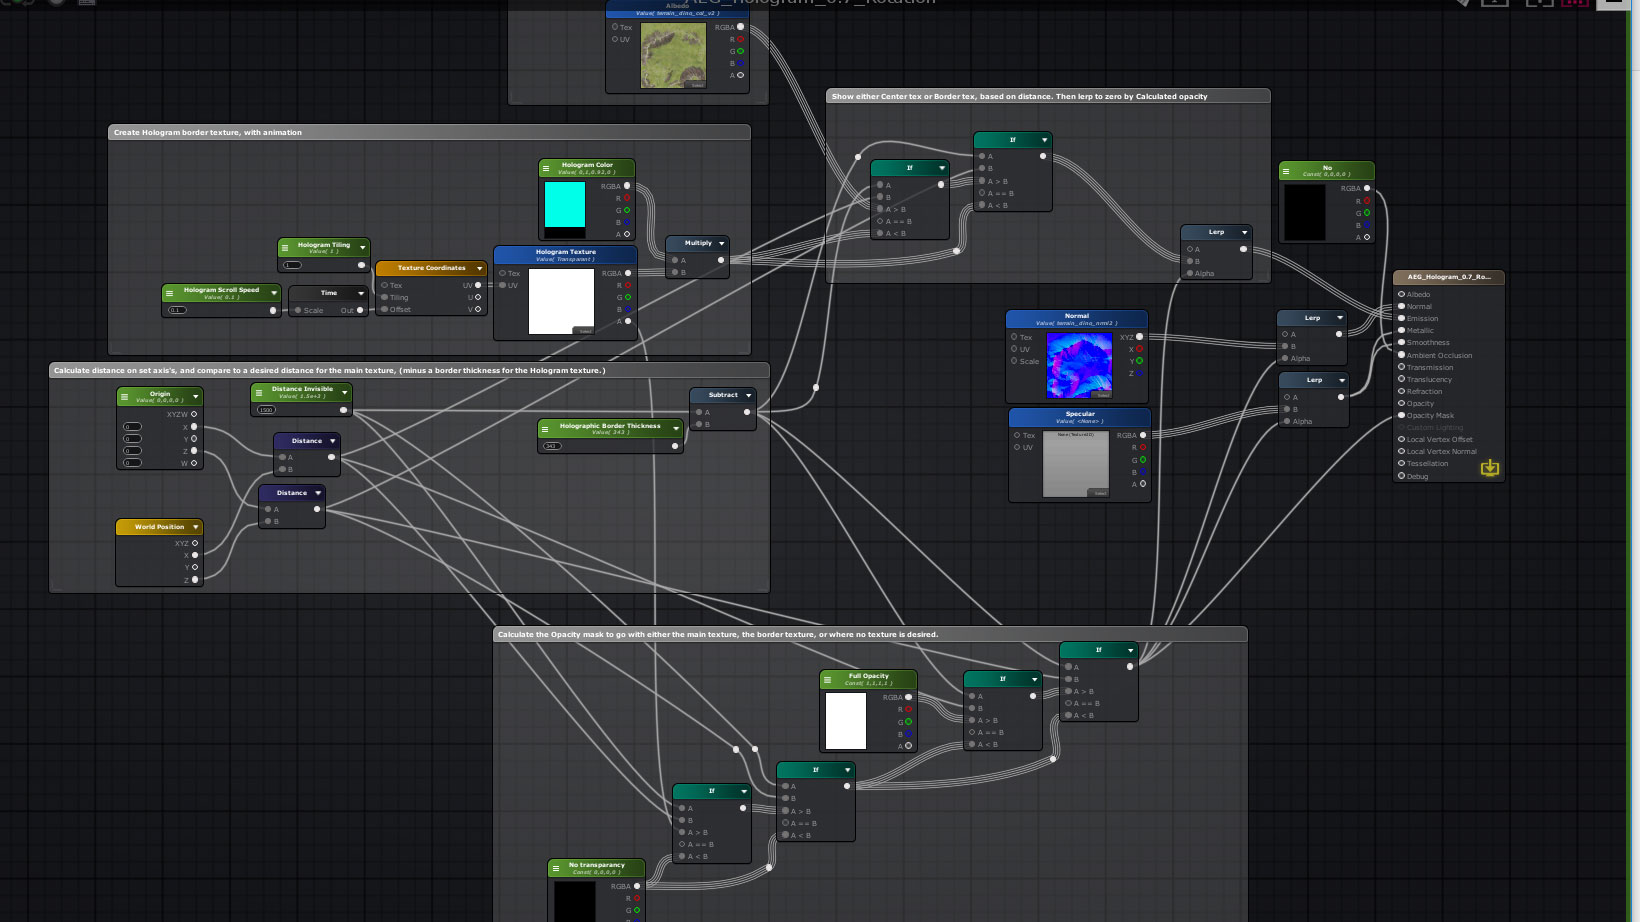The height and width of the screenshot is (922, 1640).
Task: Click Emission input port on master node
Action: click(x=1401, y=318)
